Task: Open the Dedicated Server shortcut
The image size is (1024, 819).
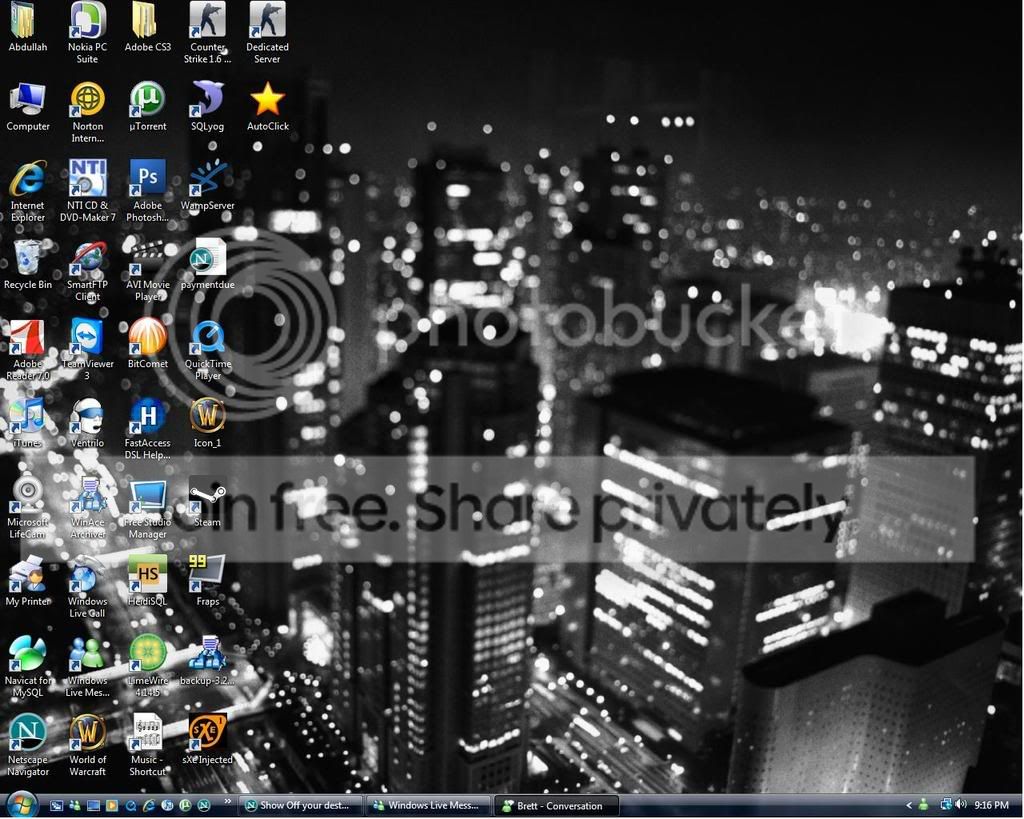Action: (x=267, y=31)
